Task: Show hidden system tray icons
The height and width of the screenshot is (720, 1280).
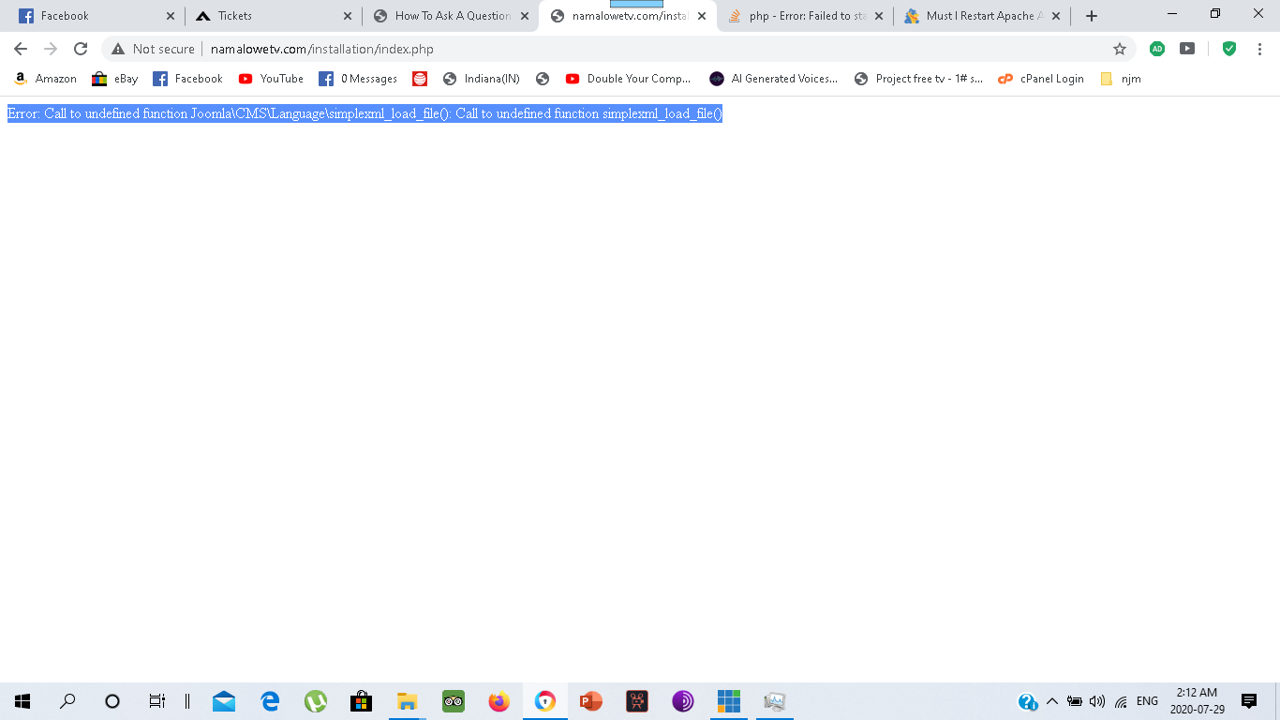Action: point(1052,701)
